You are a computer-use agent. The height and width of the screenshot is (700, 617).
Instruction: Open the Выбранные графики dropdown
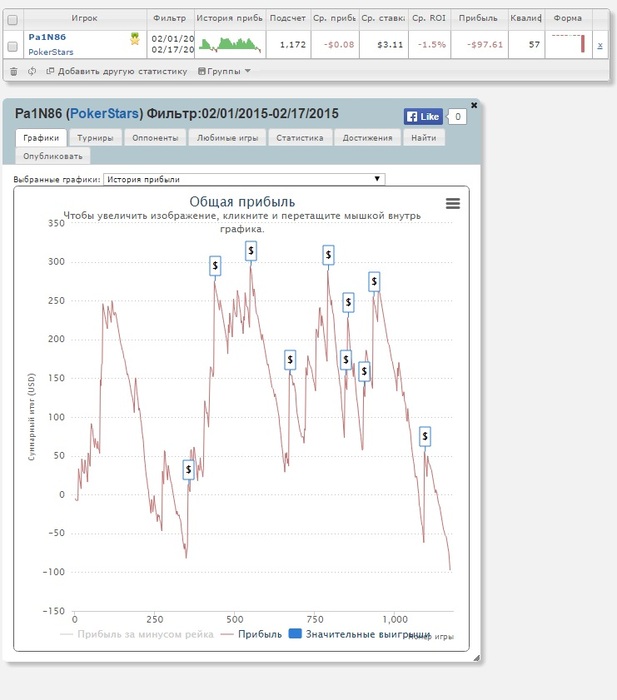point(244,179)
